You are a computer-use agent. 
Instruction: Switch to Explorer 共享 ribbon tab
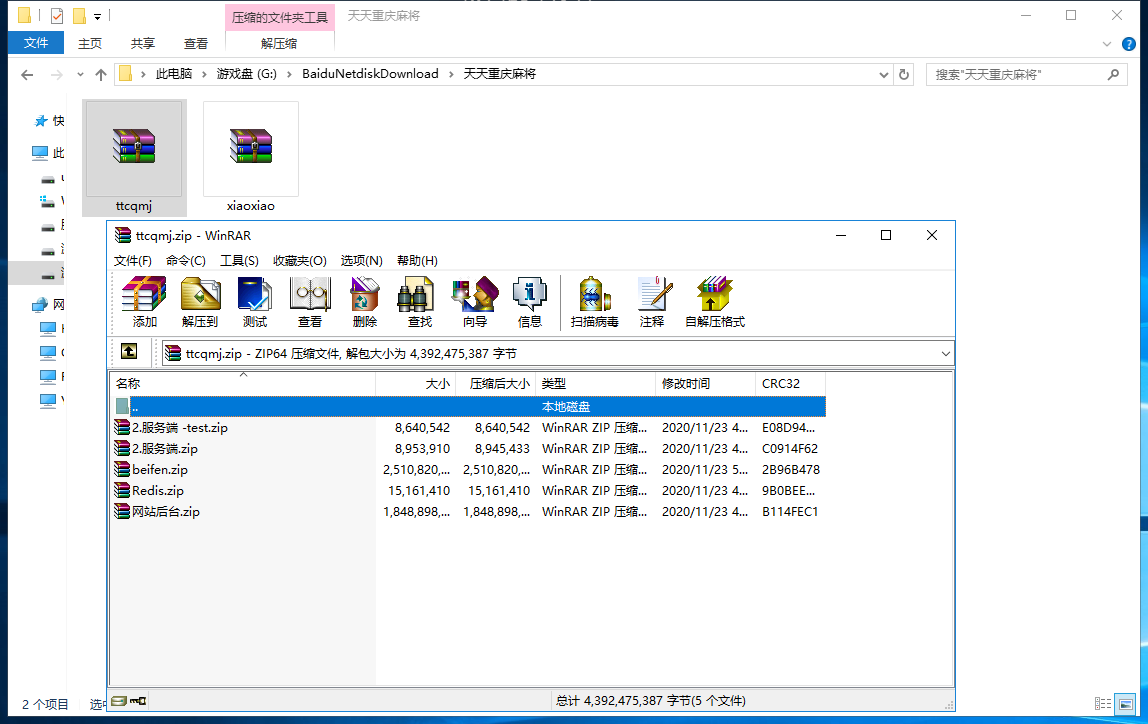143,44
